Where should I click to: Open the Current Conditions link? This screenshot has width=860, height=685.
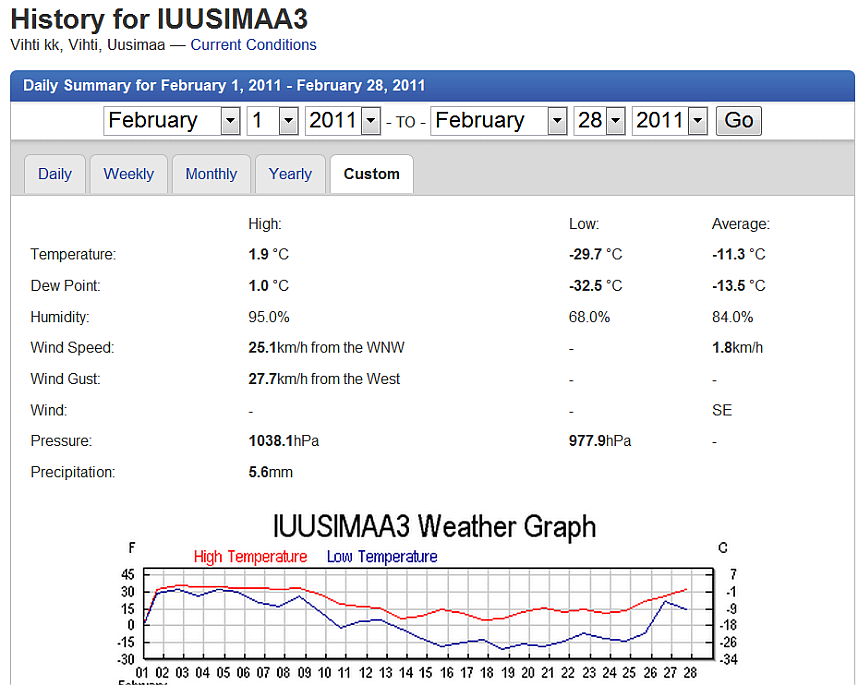[253, 45]
